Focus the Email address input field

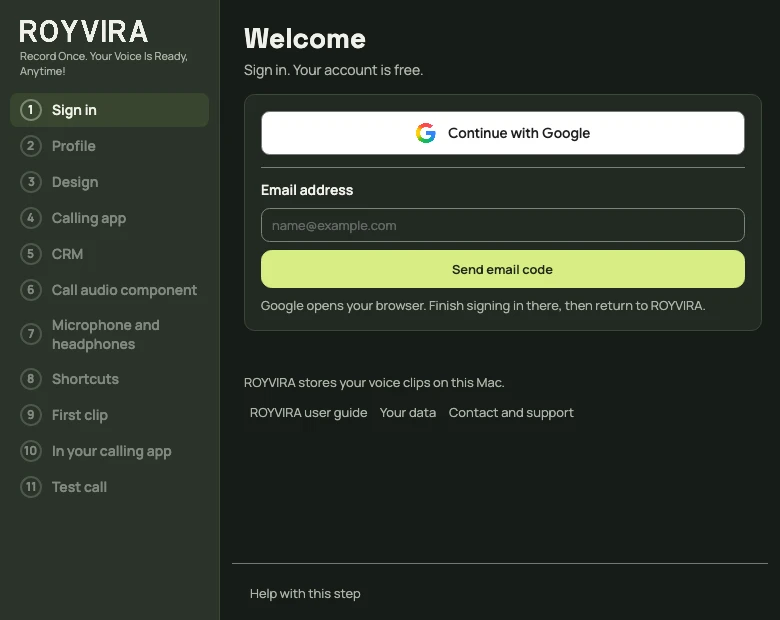pos(502,225)
